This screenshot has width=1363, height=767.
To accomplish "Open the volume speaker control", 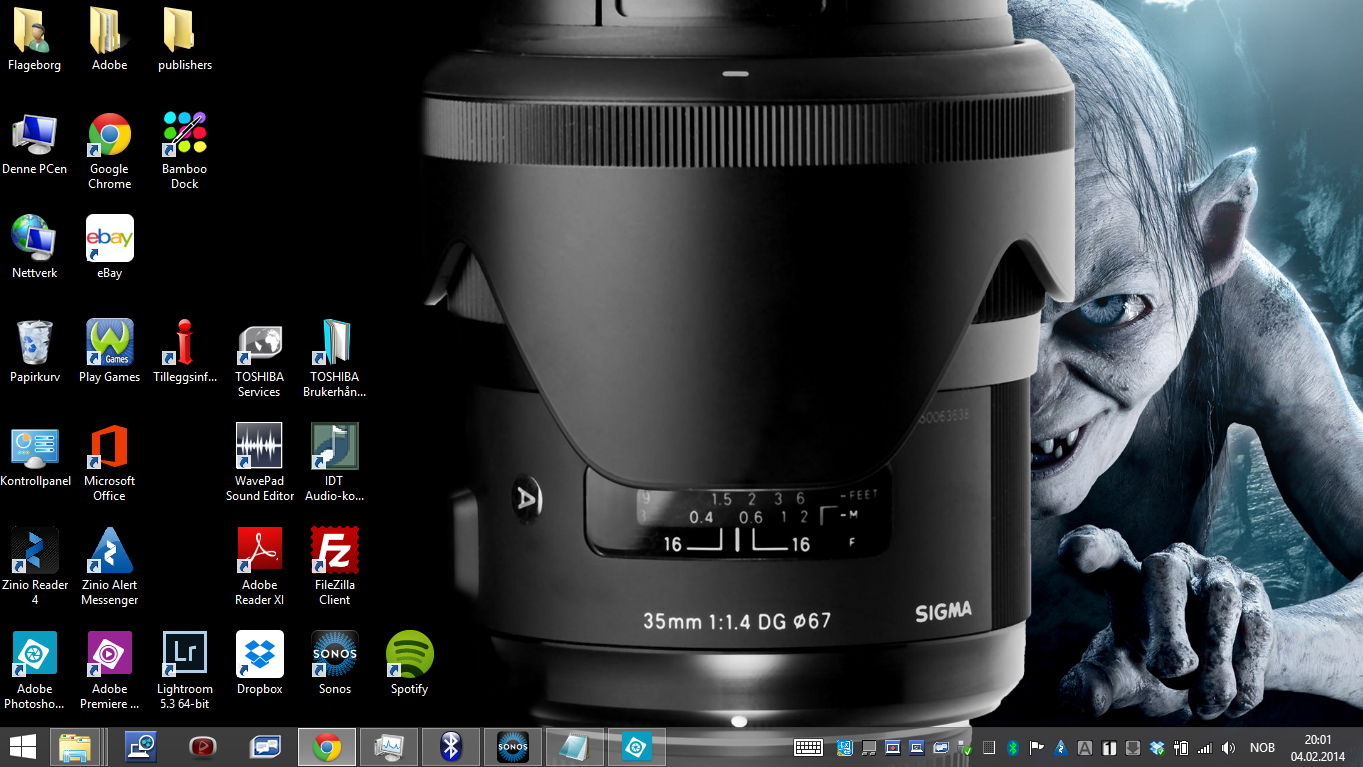I will [x=1228, y=748].
